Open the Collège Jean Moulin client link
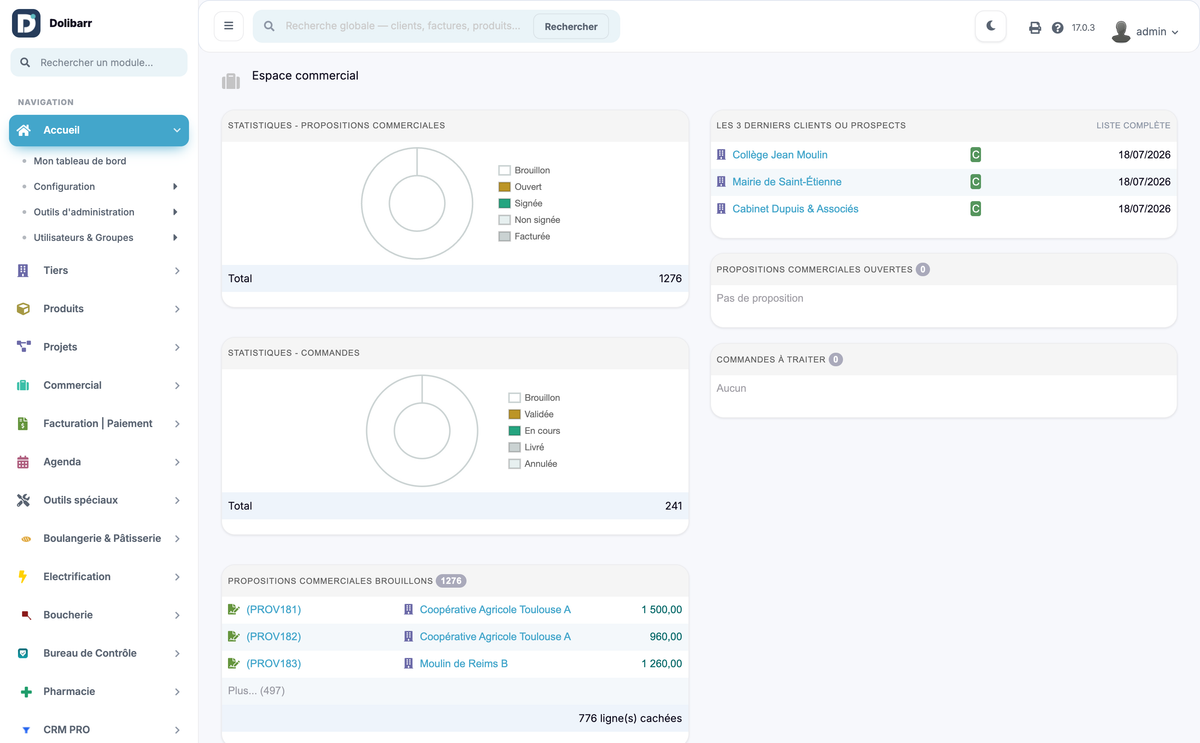The height and width of the screenshot is (743, 1200). tap(780, 155)
